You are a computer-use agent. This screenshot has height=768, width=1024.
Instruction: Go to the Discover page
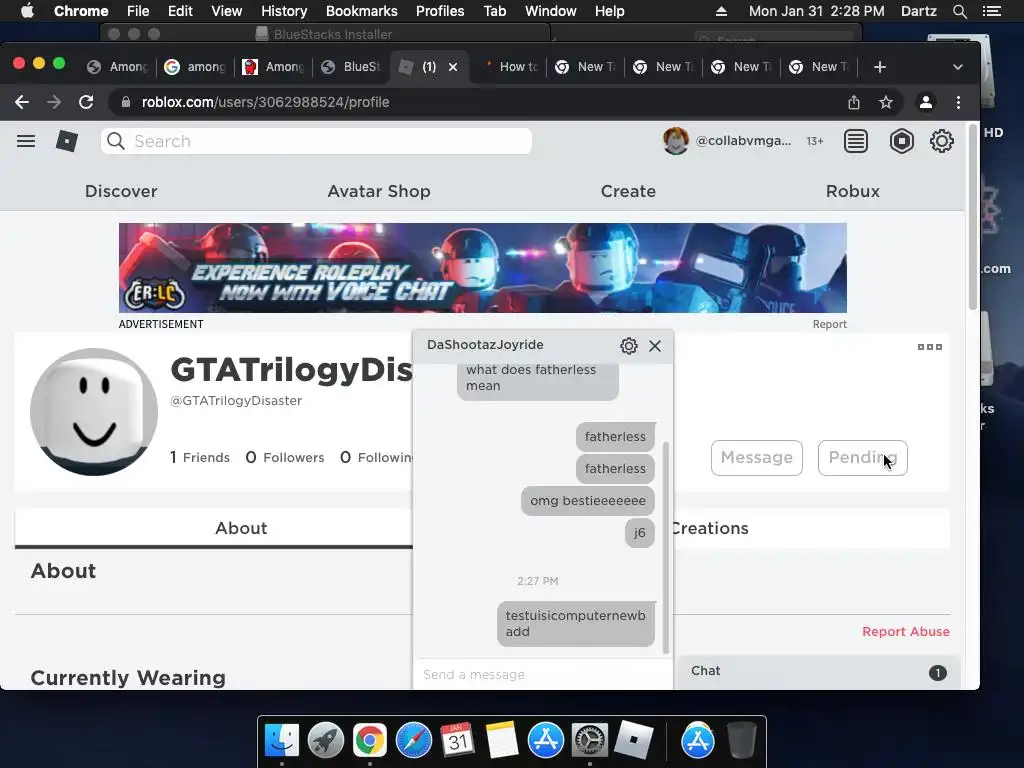[x=121, y=191]
